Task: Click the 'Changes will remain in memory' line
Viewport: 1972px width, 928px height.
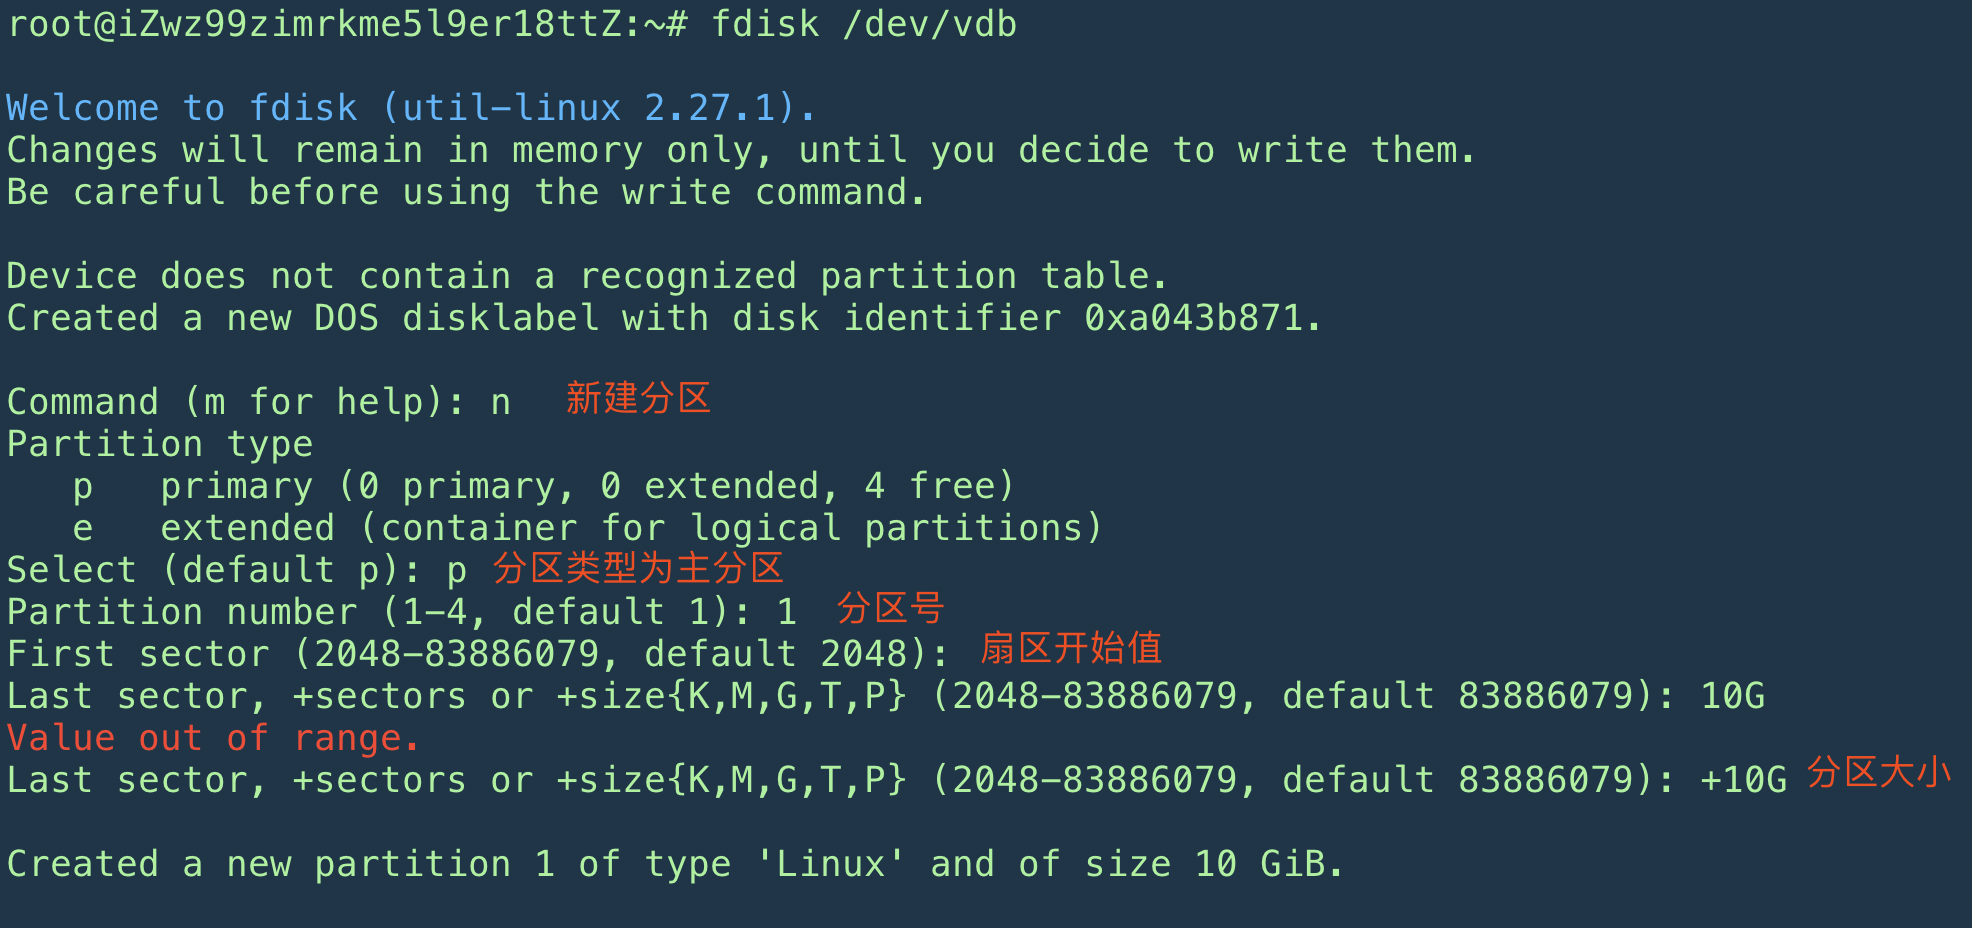Action: coord(740,150)
